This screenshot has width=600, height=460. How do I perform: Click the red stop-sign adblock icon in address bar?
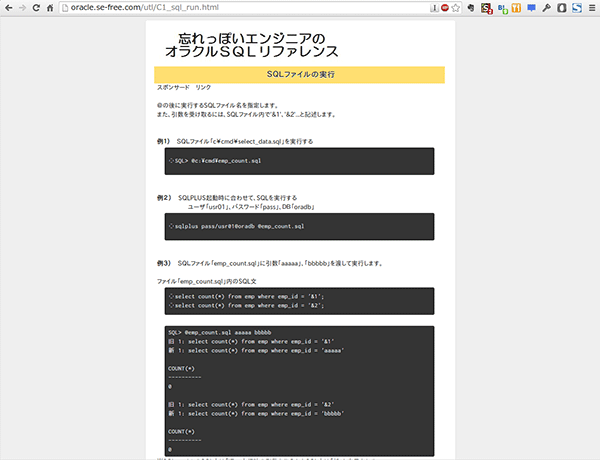pos(445,8)
